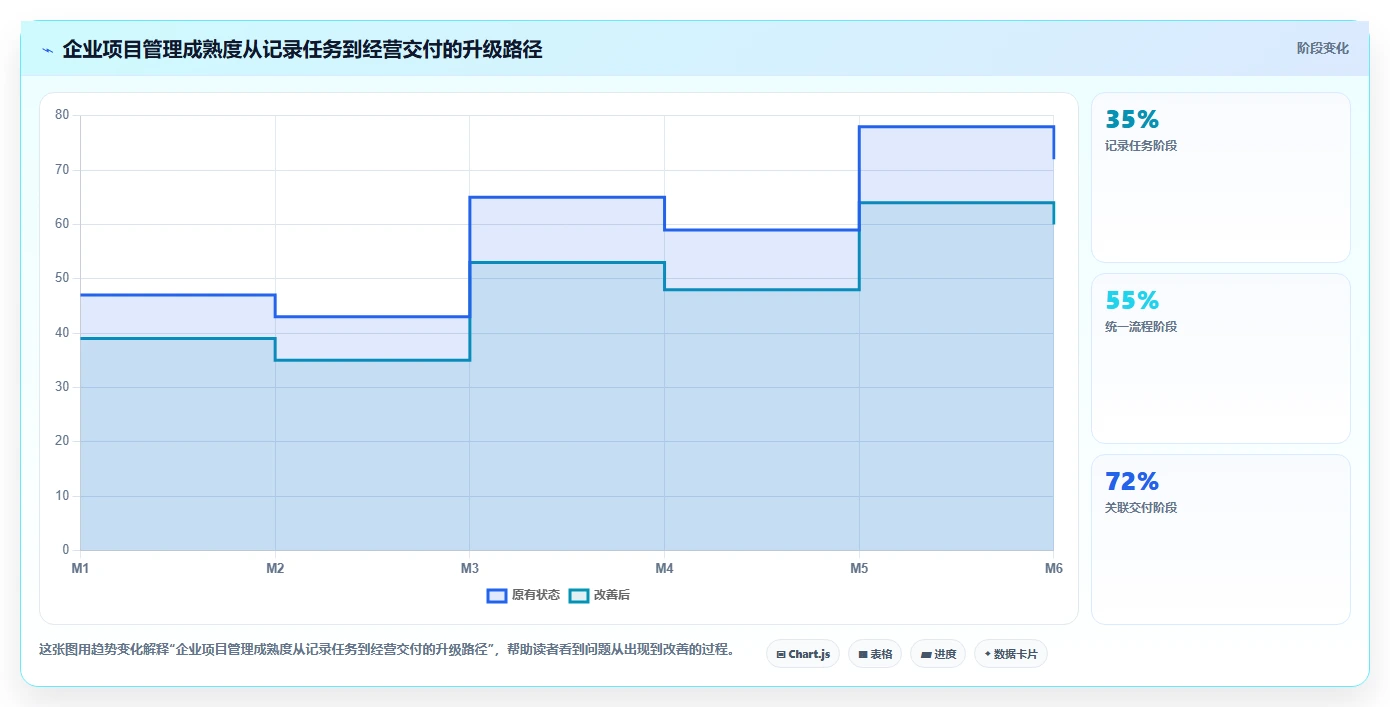Click the 改善后 legend color box
The image size is (1390, 707).
pyautogui.click(x=579, y=595)
